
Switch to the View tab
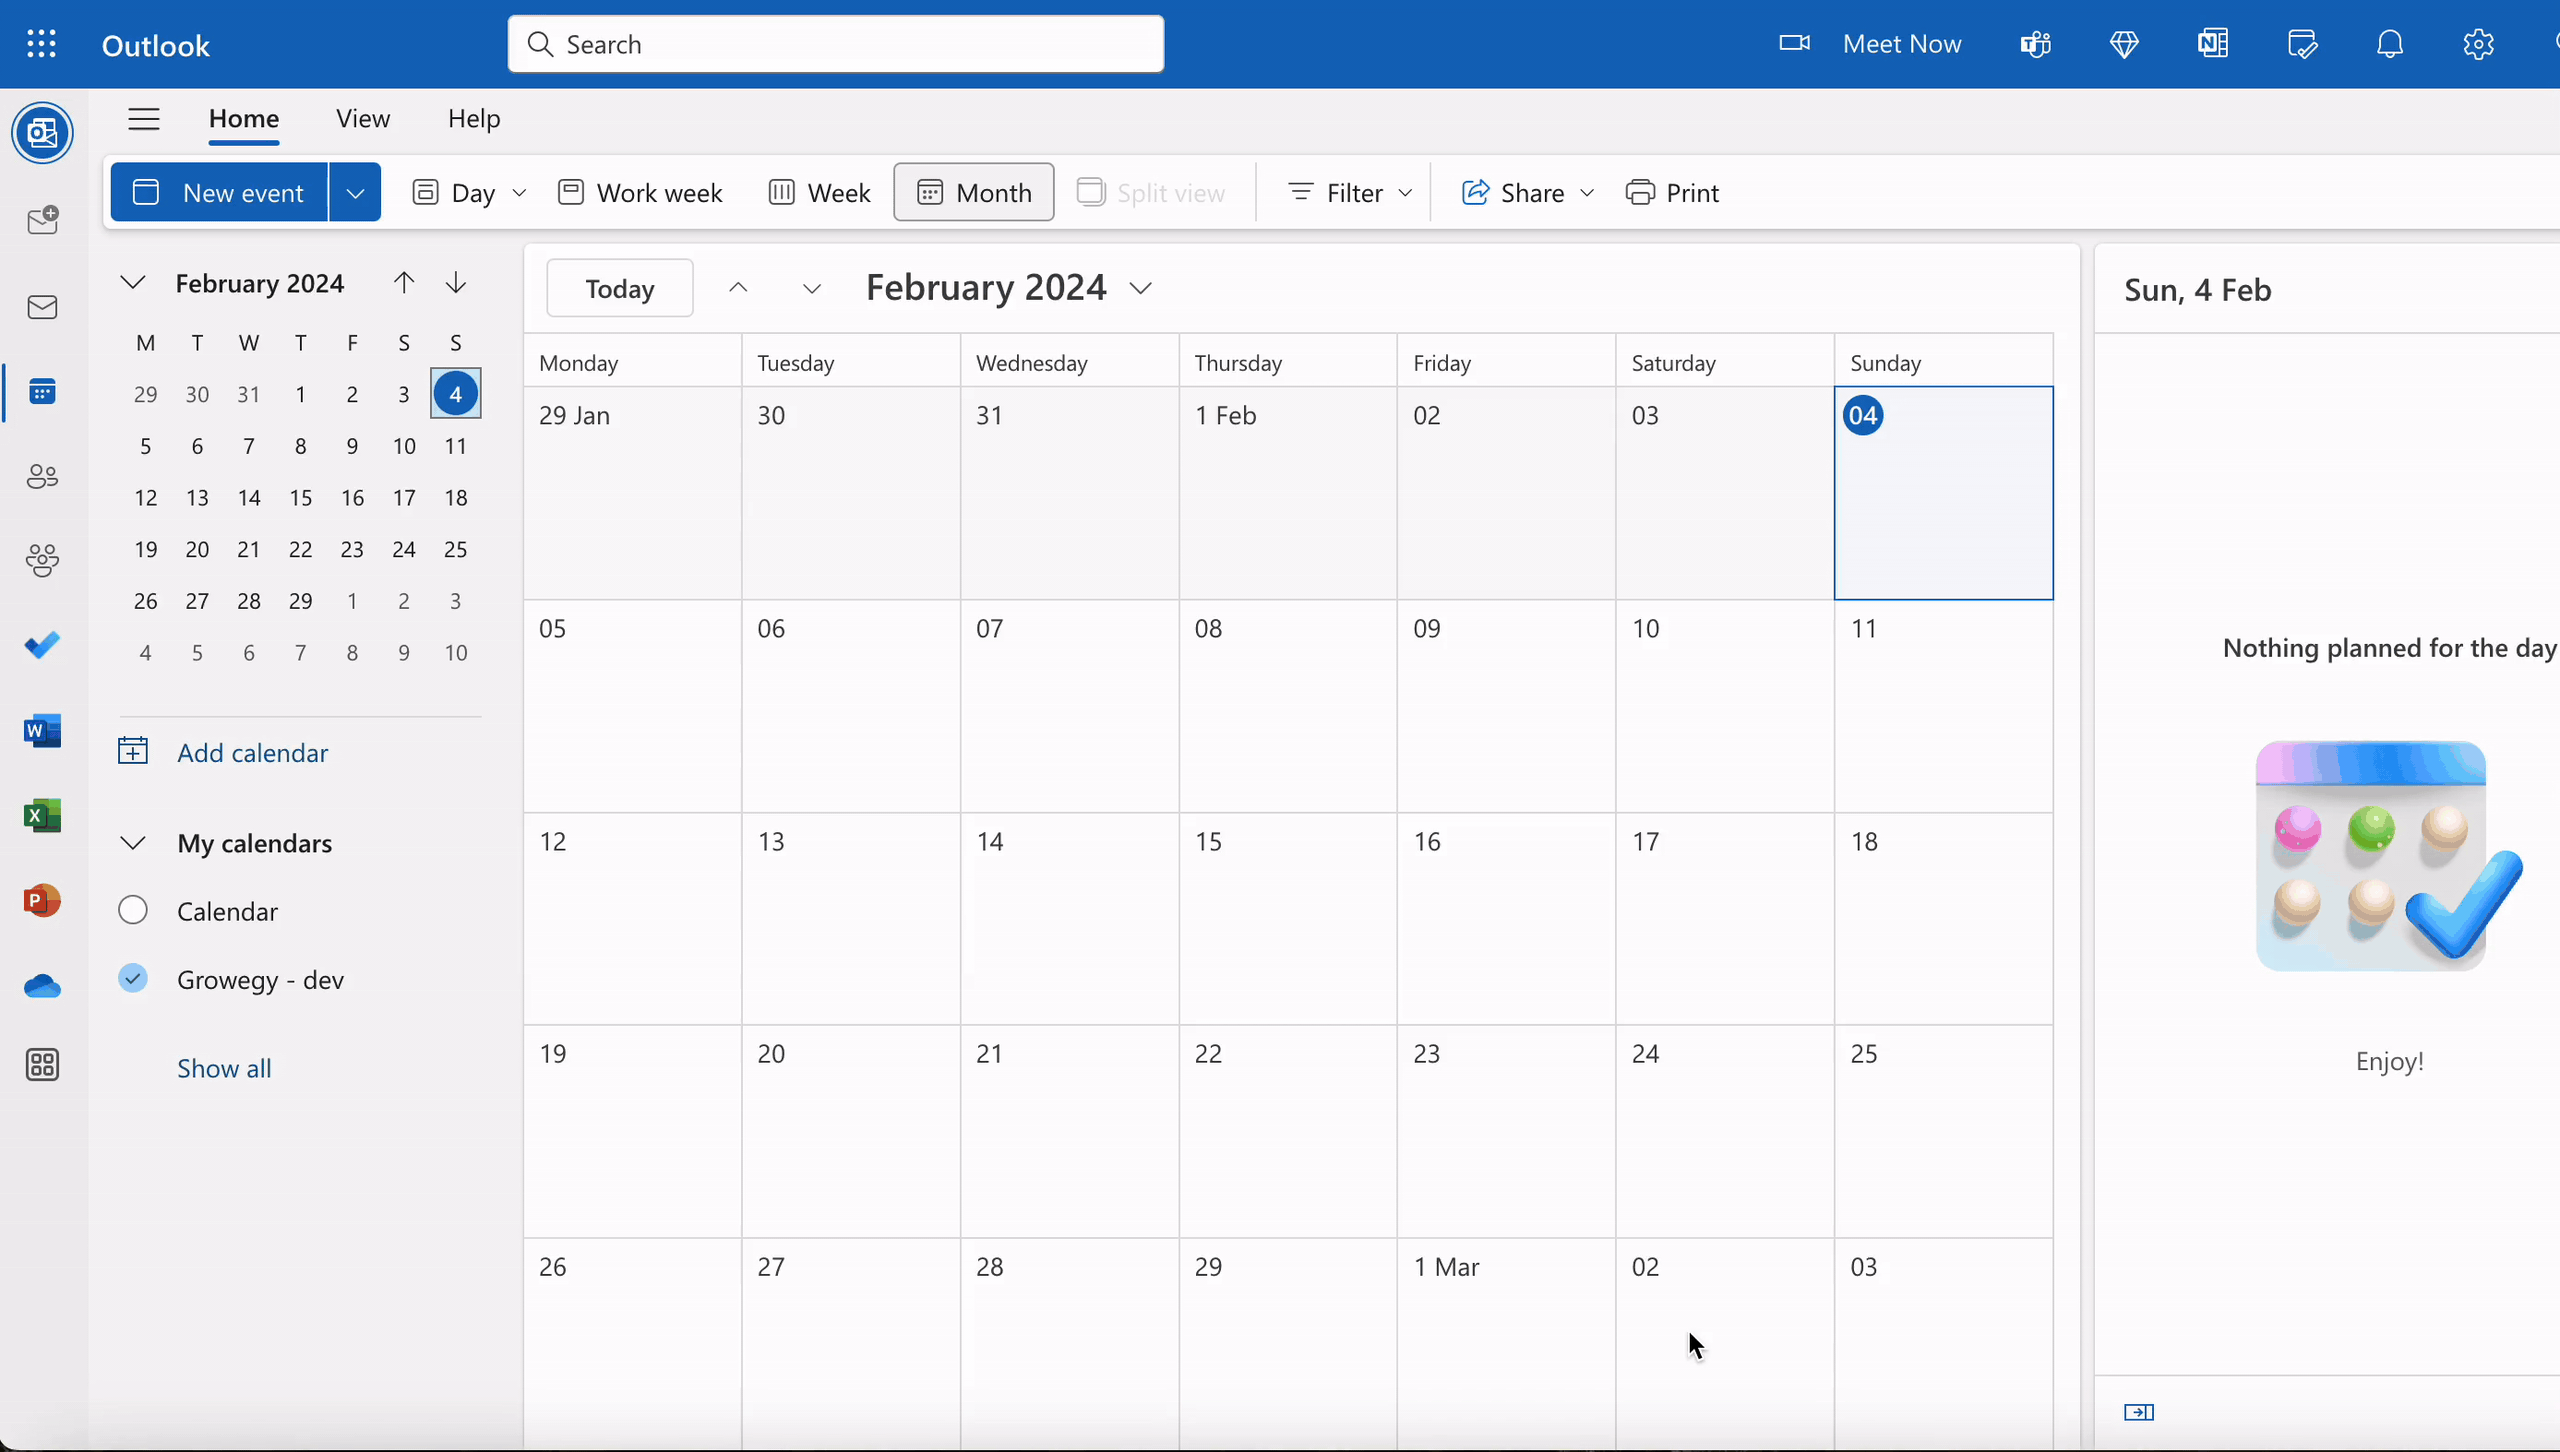[x=362, y=119]
